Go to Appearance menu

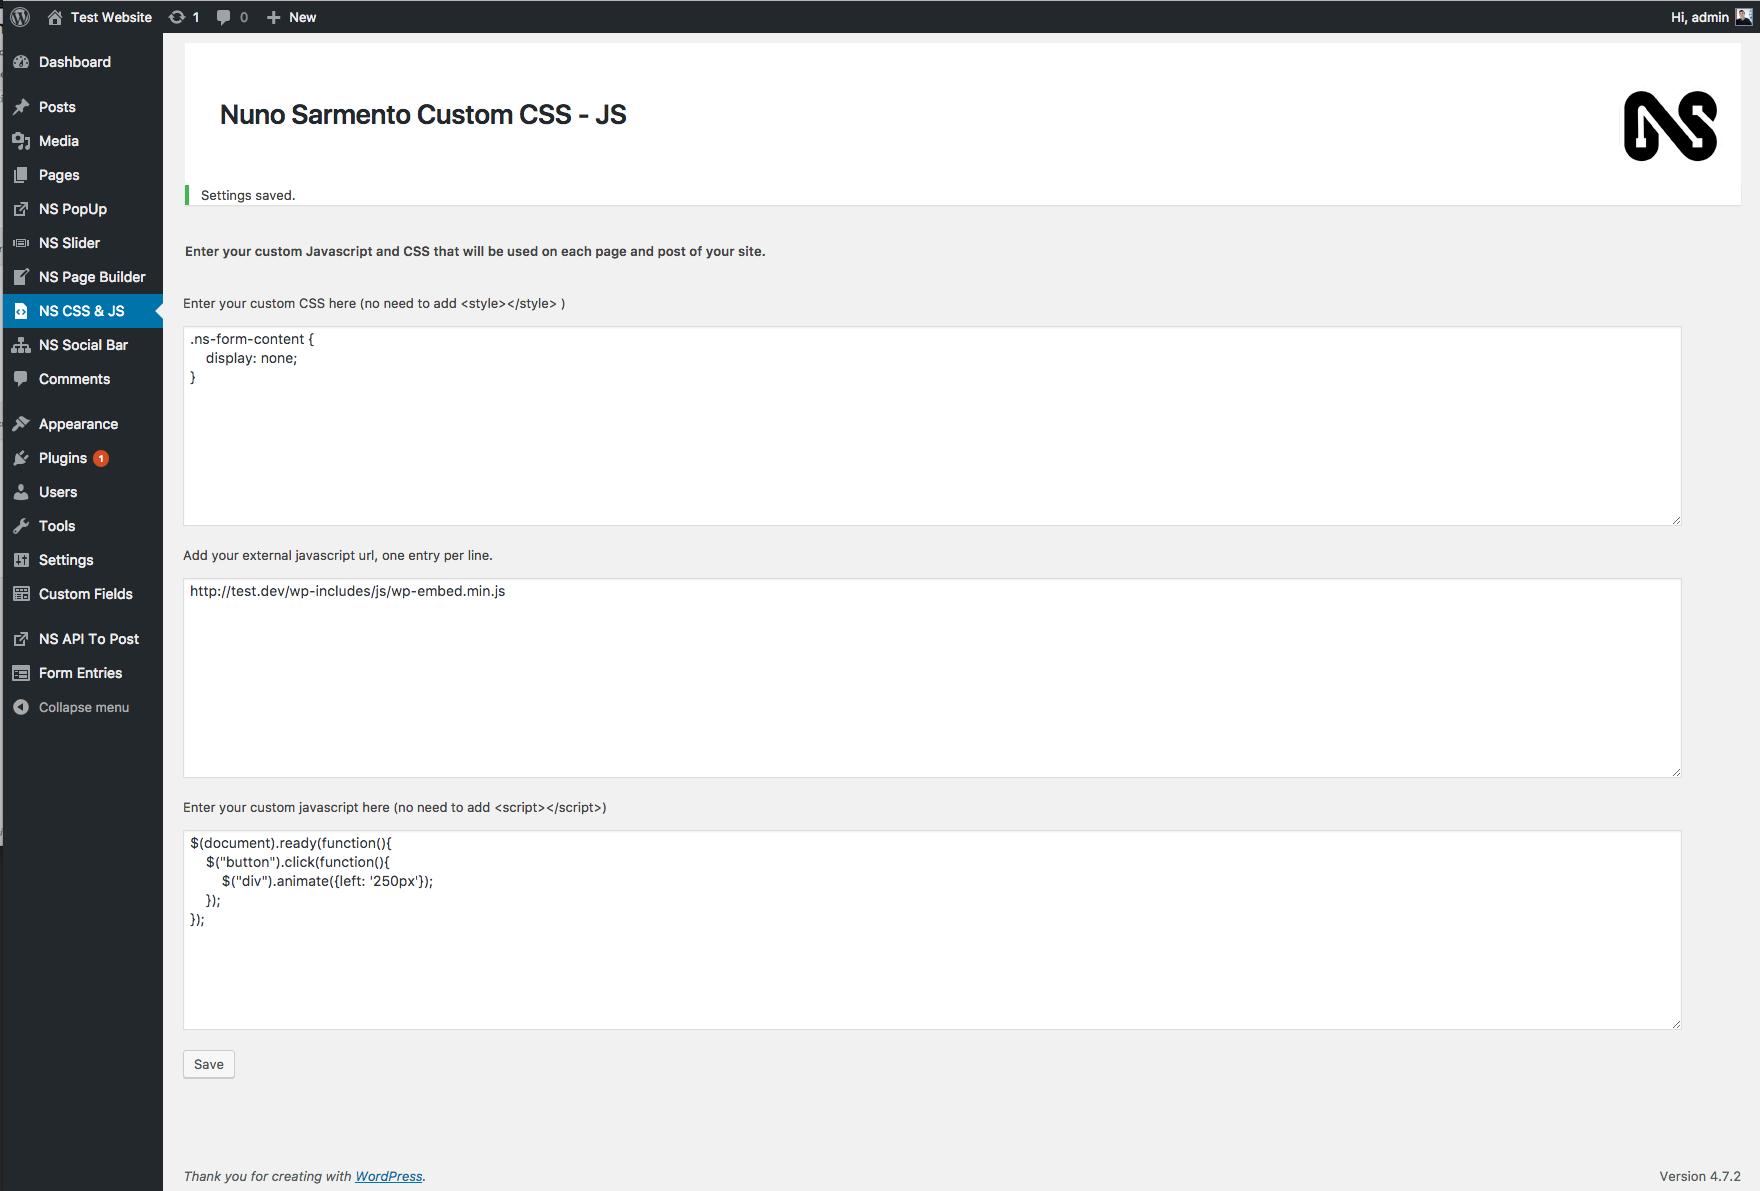click(78, 424)
